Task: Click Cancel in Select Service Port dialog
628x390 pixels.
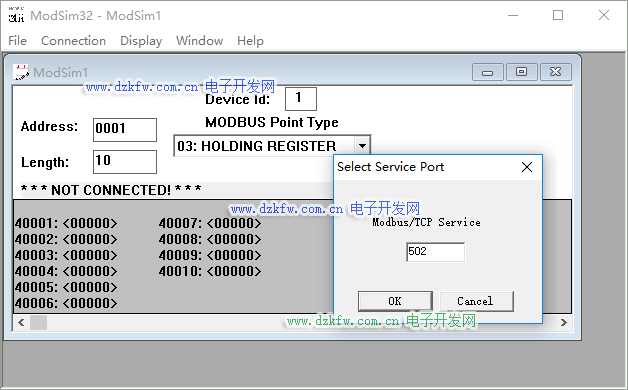Action: pos(476,301)
